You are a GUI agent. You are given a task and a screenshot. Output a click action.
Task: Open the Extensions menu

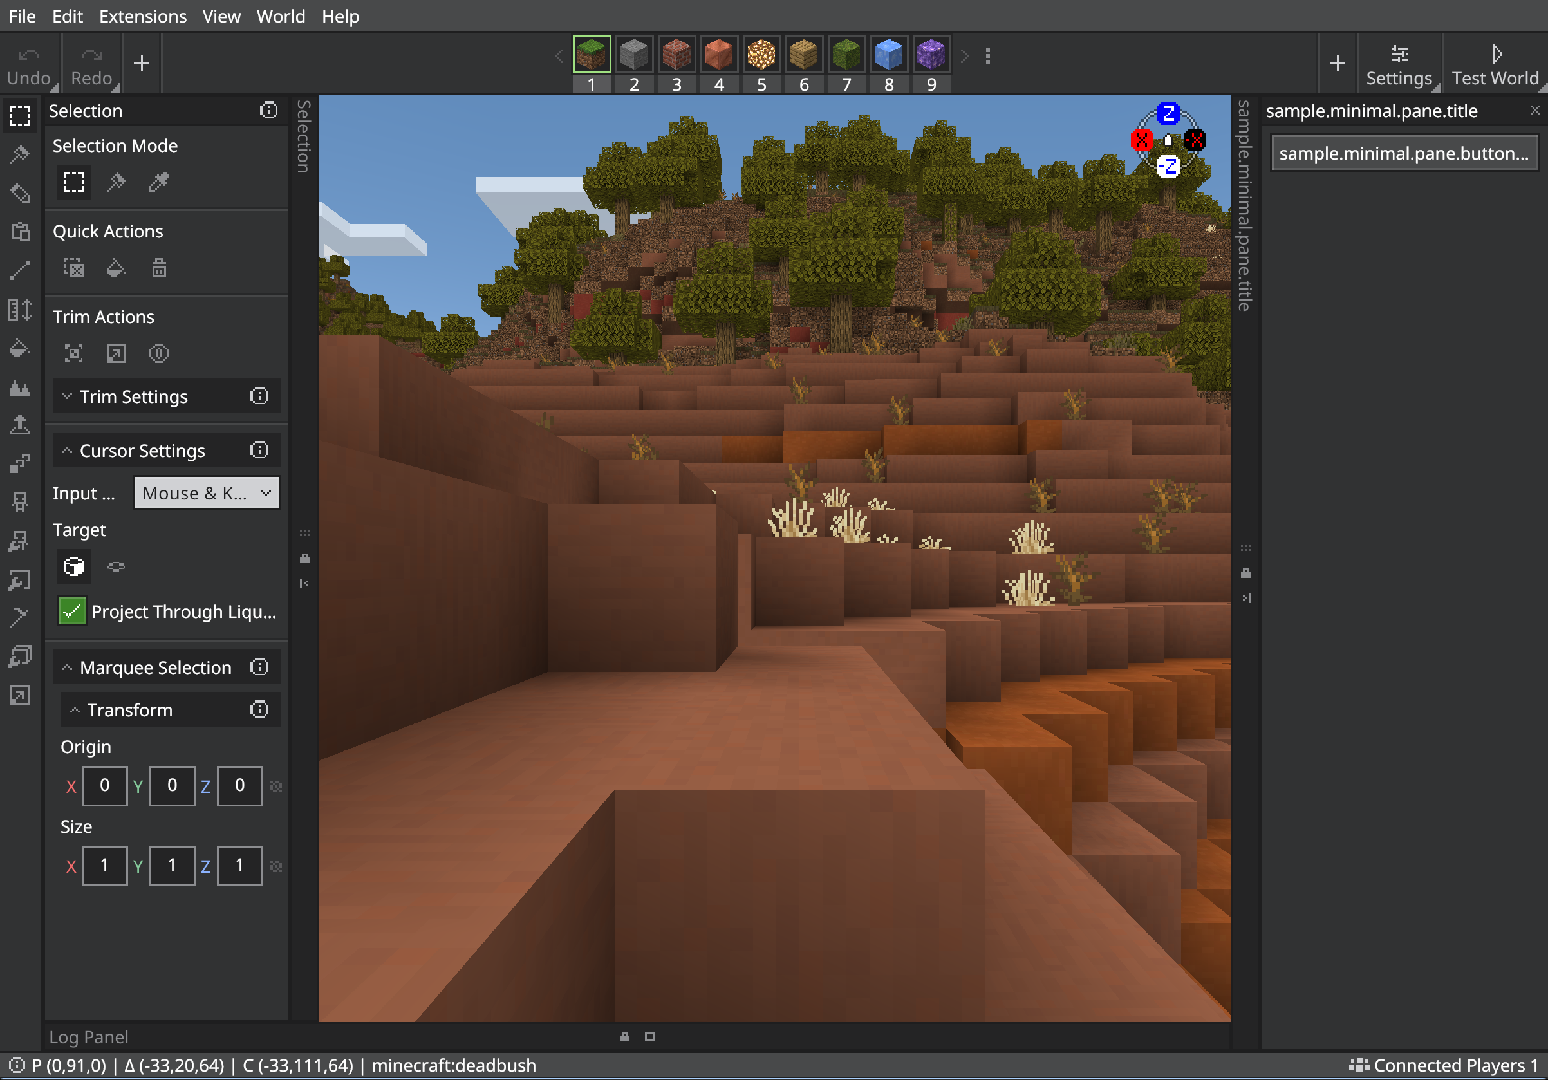coord(143,16)
